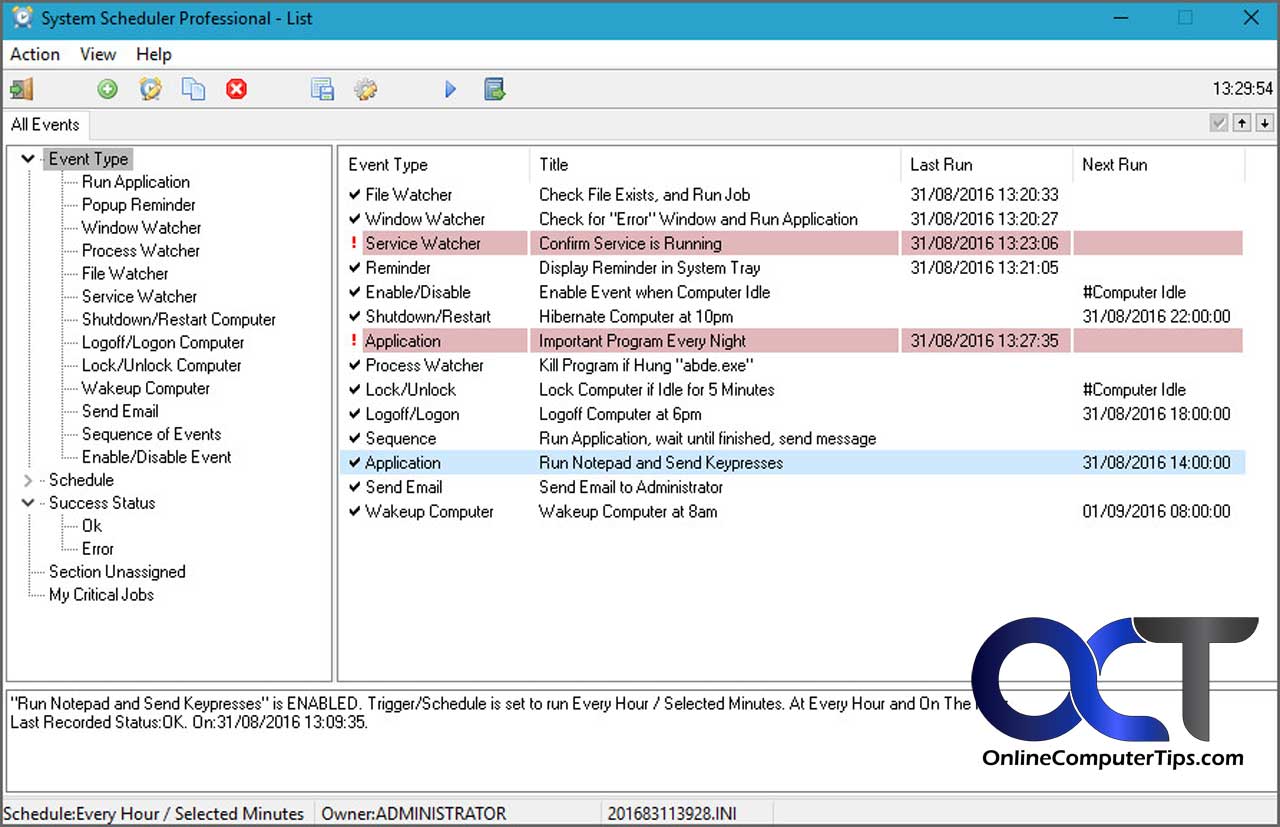The image size is (1280, 827).
Task: Click the red delete event icon
Action: click(236, 89)
